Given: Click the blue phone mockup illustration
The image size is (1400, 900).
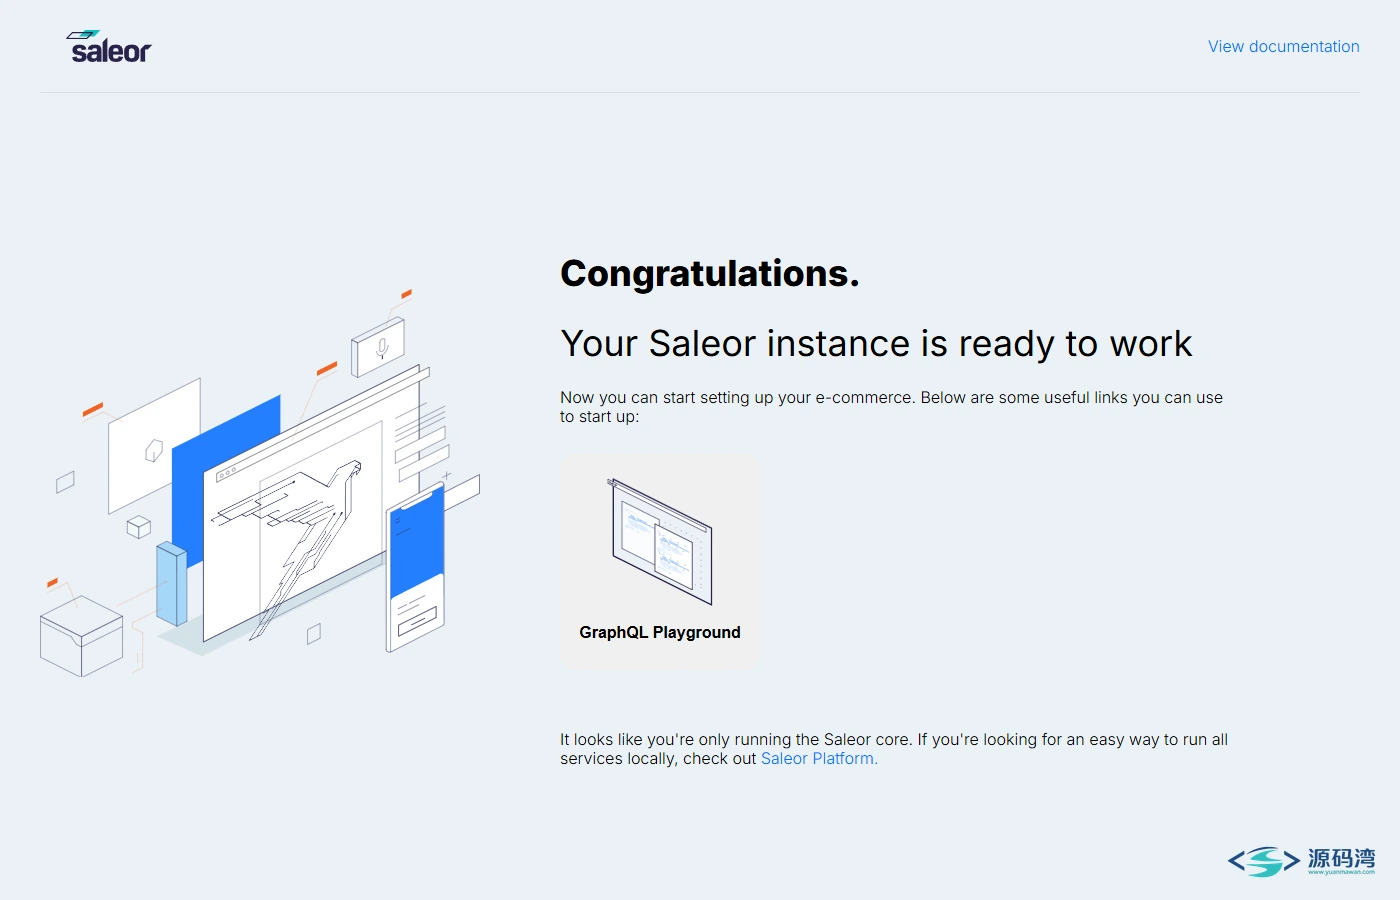Looking at the screenshot, I should click(416, 567).
